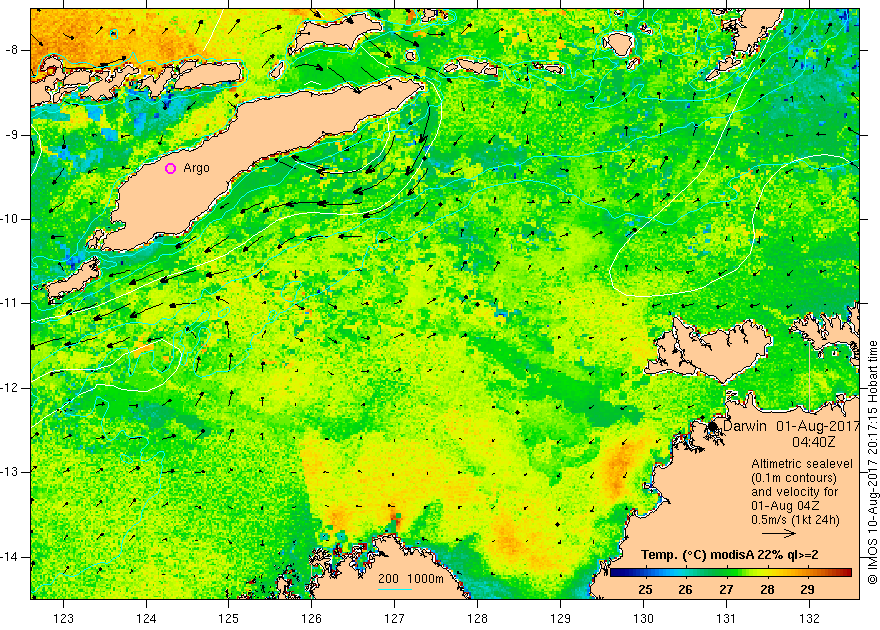Viewport: 880px width, 630px height.
Task: Select the 'Darwin' city label
Action: 745,426
